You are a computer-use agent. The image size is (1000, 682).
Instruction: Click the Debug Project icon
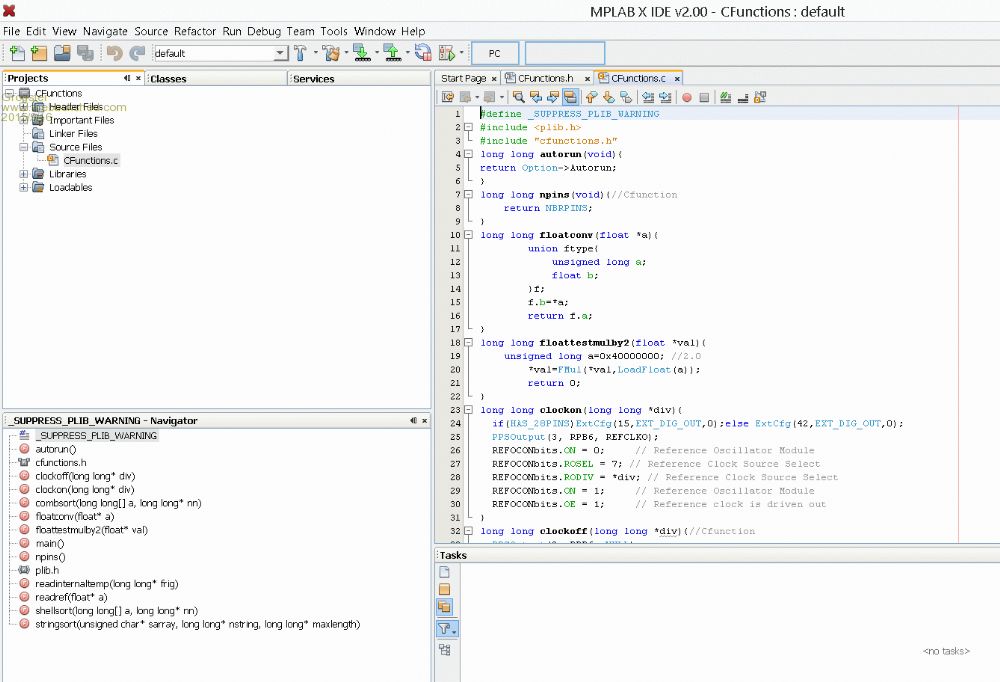pyautogui.click(x=446, y=53)
